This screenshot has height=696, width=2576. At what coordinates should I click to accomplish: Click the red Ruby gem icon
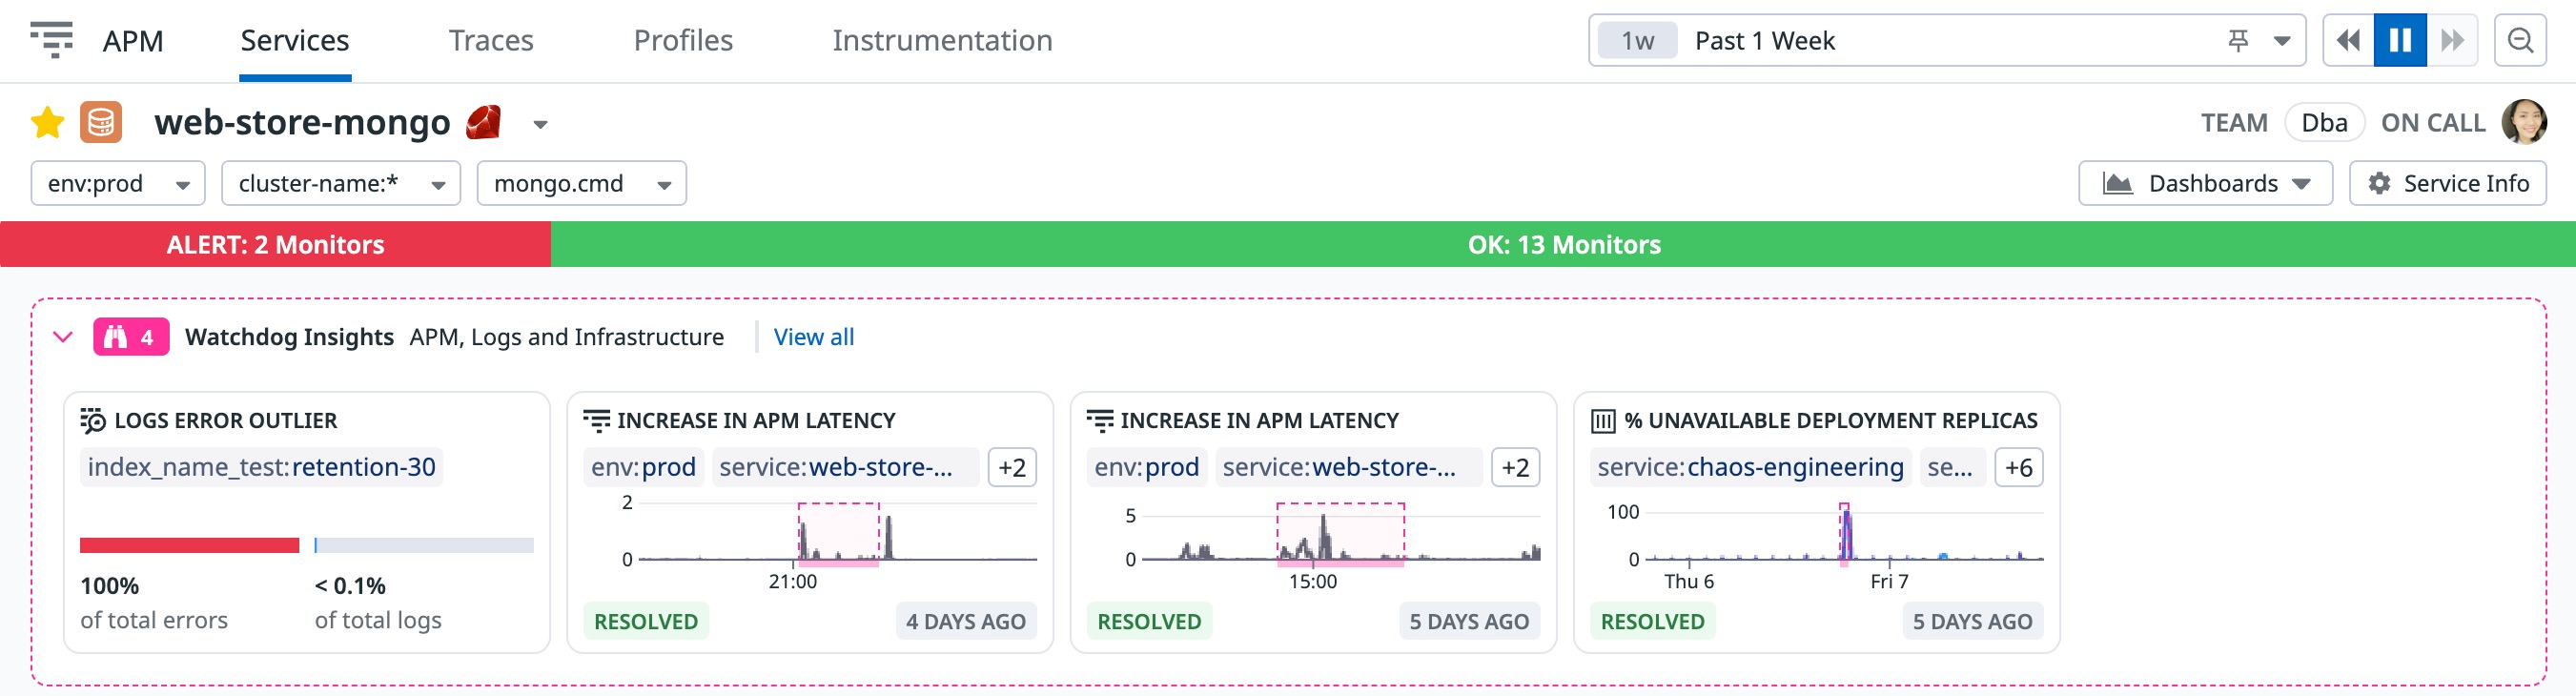(483, 123)
